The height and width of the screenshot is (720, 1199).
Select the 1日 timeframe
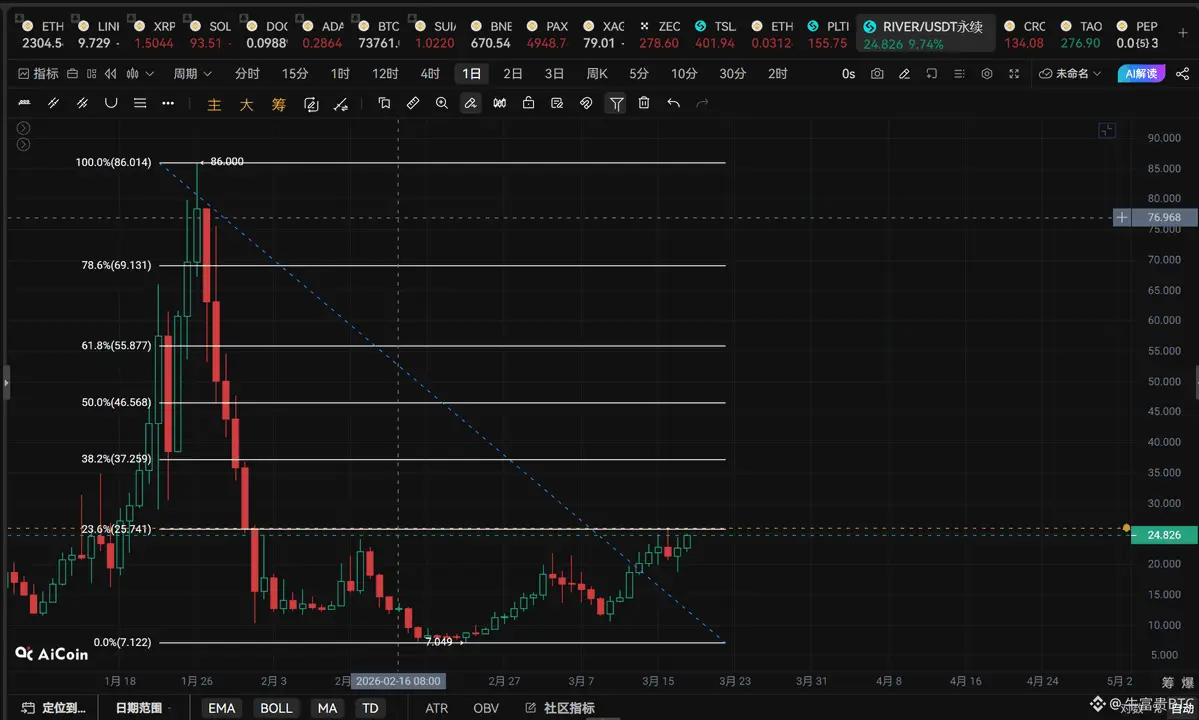coord(472,73)
